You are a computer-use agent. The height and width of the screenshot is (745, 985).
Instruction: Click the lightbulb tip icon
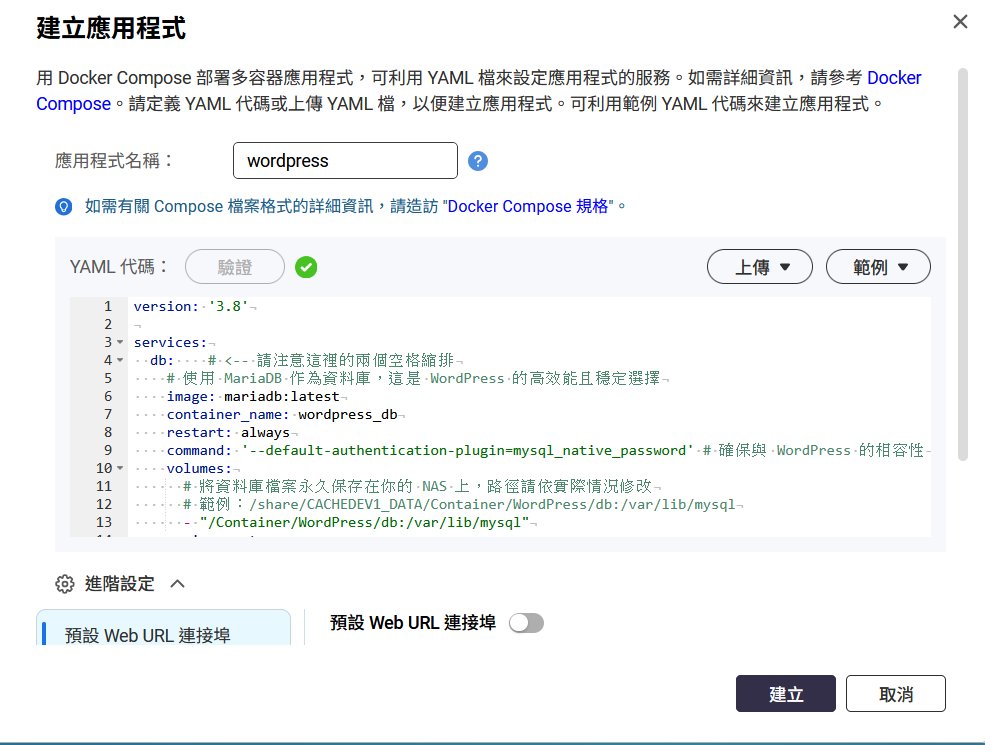click(63, 207)
